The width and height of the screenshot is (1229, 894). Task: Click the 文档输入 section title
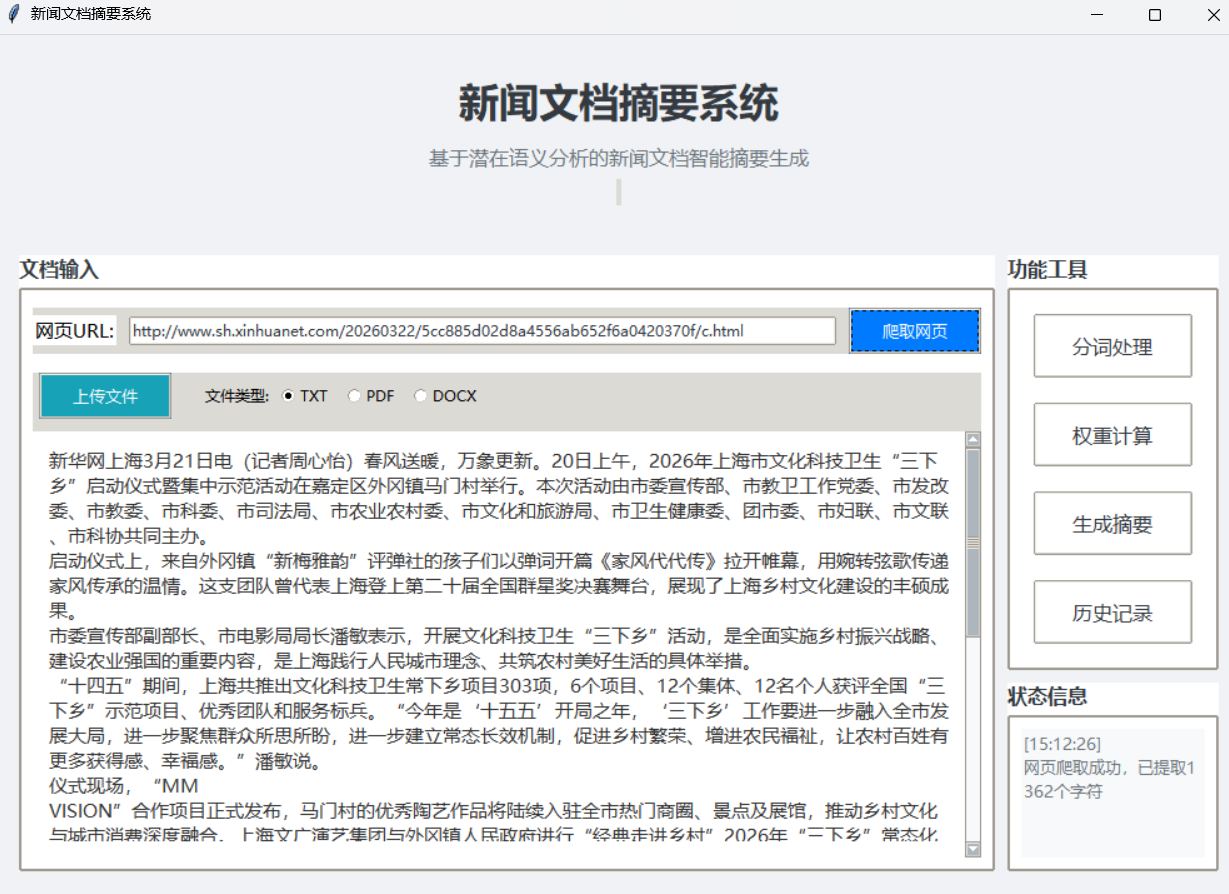click(x=59, y=269)
